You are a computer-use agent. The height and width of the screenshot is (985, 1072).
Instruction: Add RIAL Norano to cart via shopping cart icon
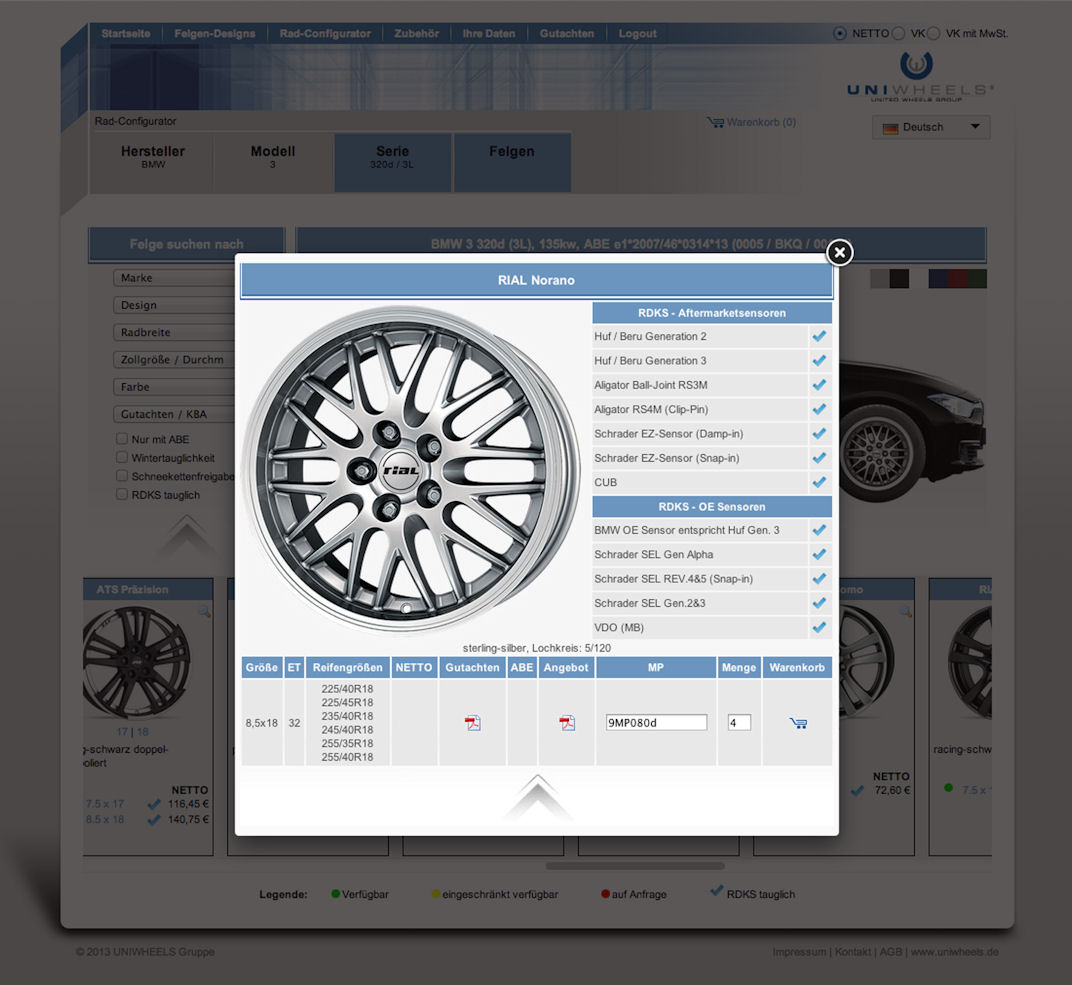[797, 721]
